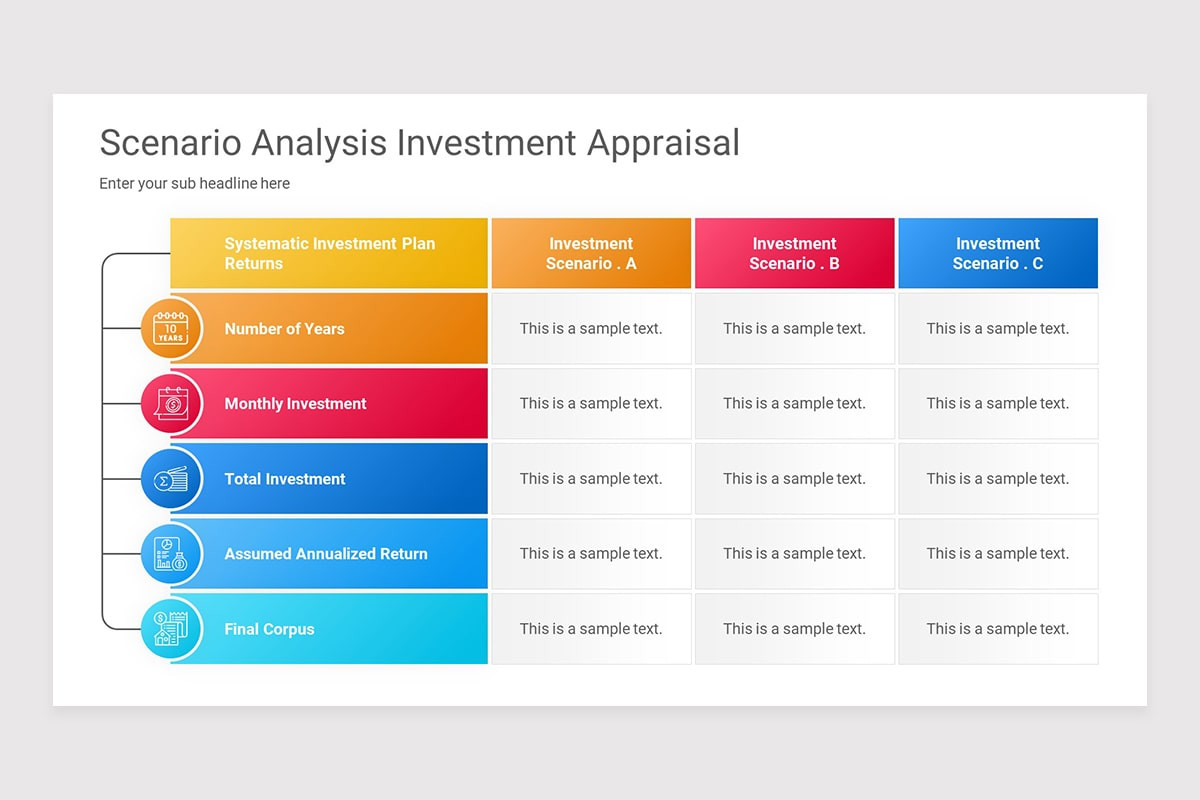
Task: Select the Monthly Investment calendar coin icon
Action: point(171,403)
